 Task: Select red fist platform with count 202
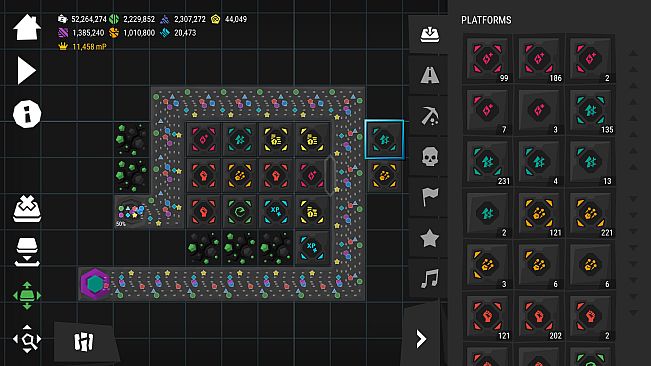coord(539,317)
